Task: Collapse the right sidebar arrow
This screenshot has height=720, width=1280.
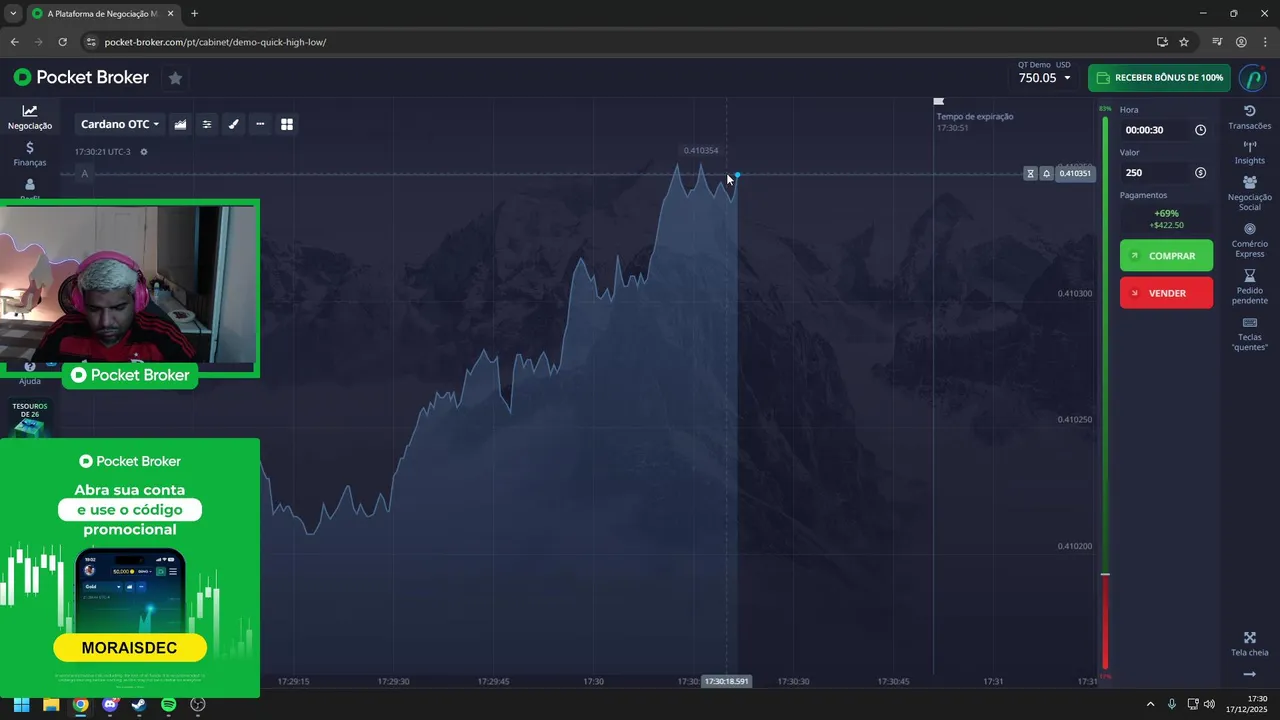Action: pyautogui.click(x=1249, y=675)
